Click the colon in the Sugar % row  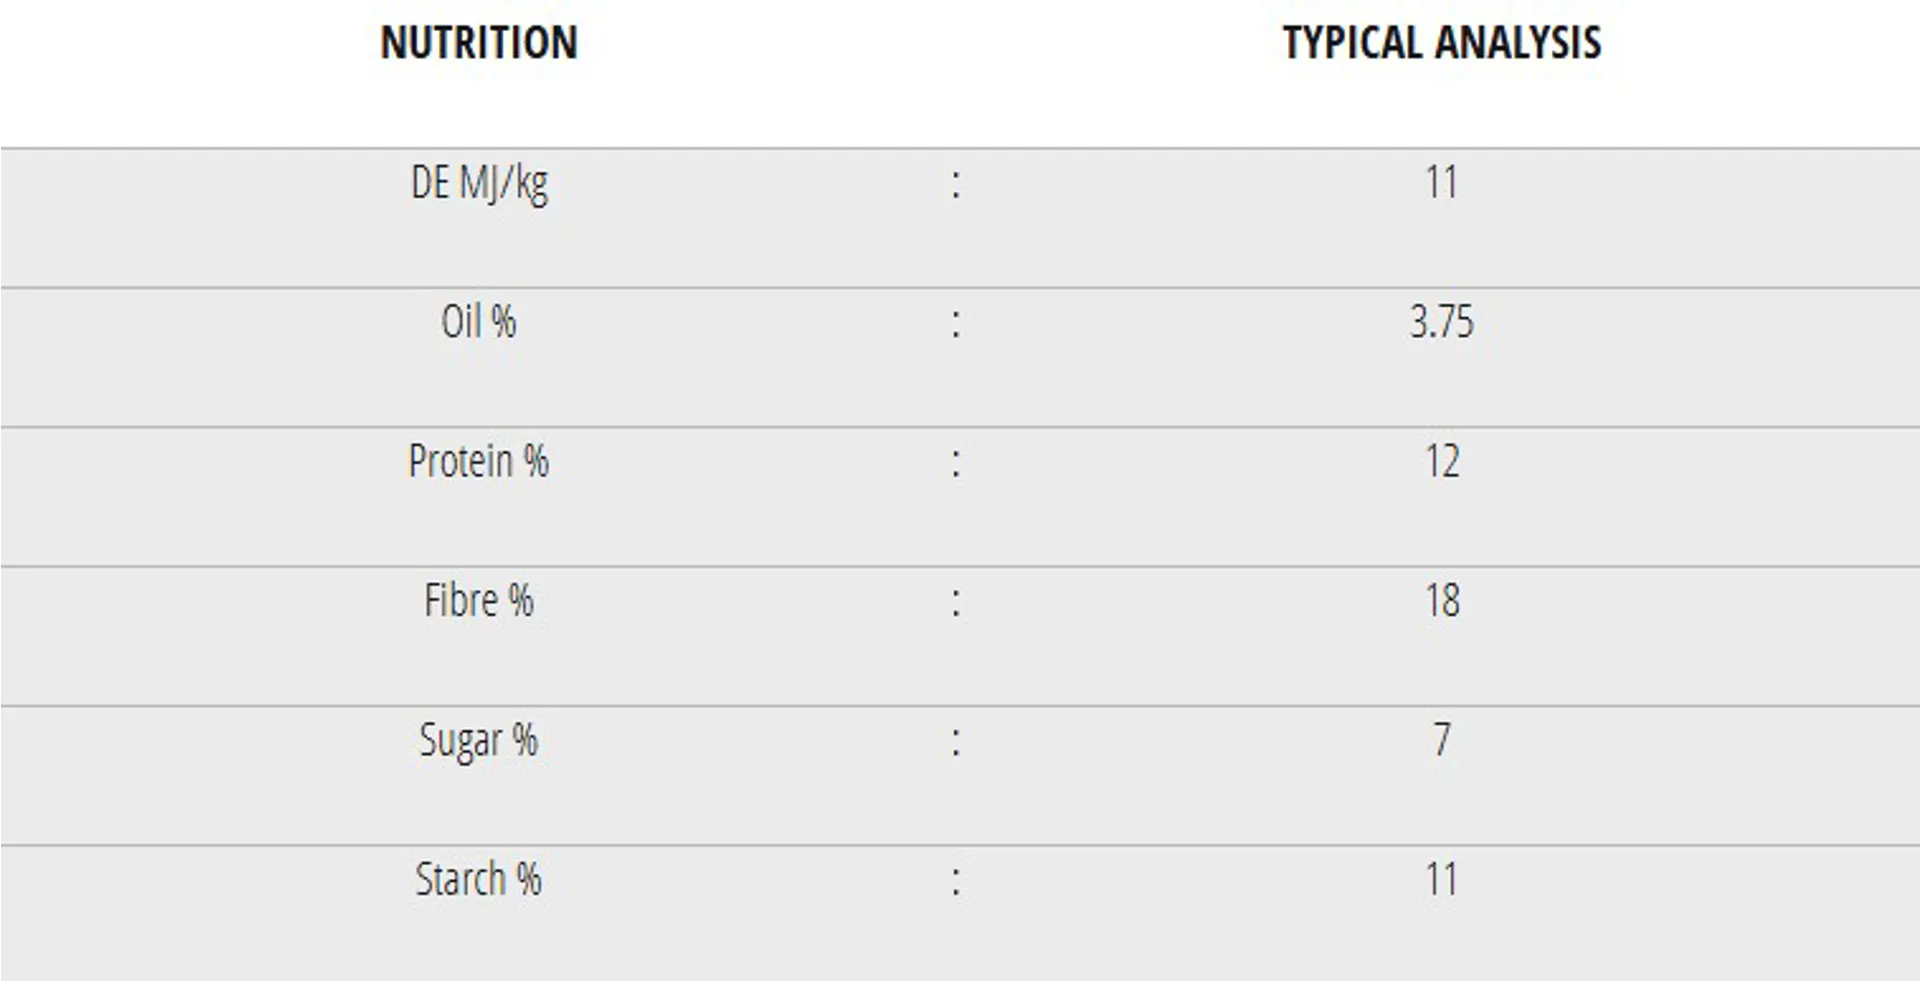(x=956, y=742)
